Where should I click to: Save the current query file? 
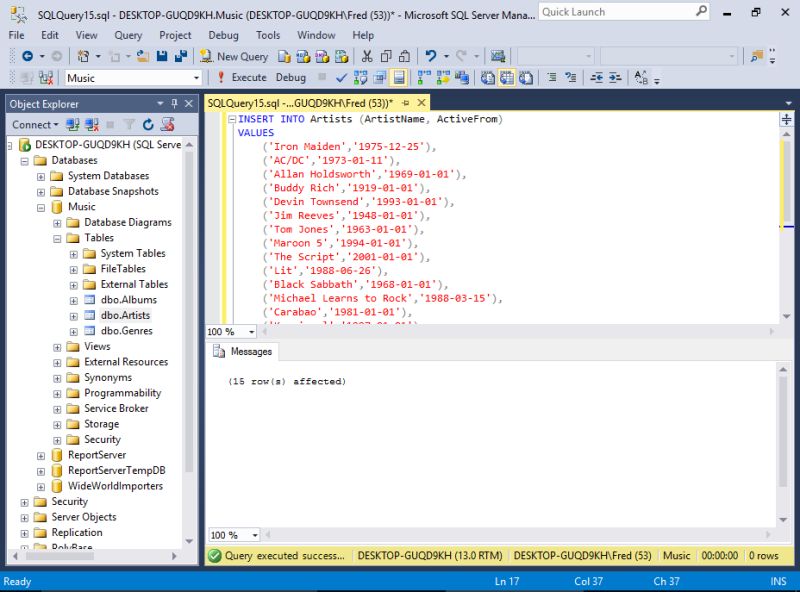point(161,57)
